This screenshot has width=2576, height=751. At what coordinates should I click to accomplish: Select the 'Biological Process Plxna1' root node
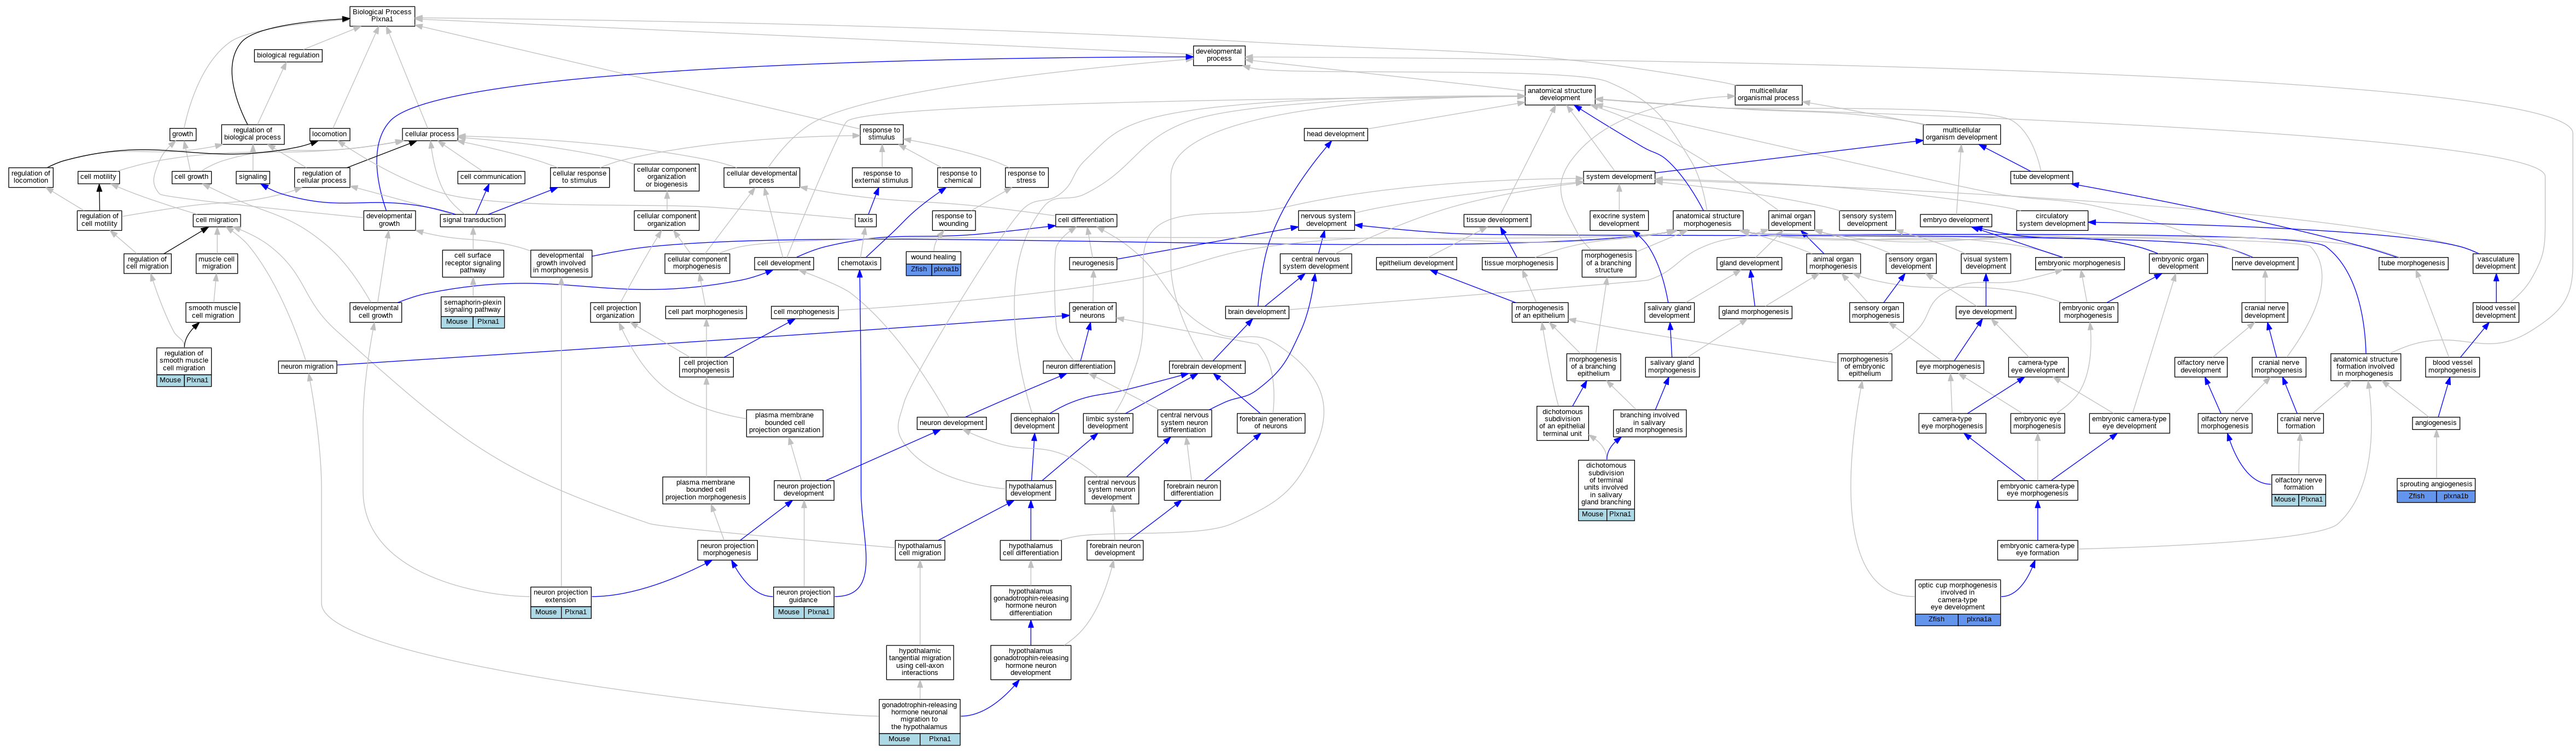(x=382, y=16)
